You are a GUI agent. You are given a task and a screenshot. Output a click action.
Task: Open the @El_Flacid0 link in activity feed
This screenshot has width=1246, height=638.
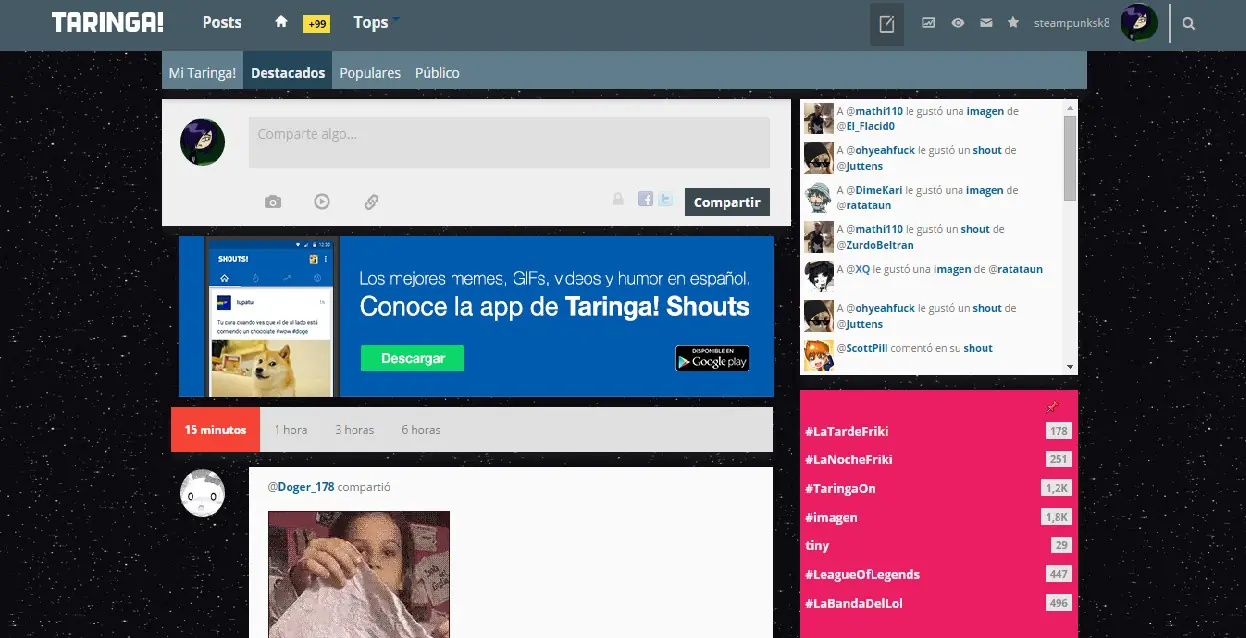[x=865, y=126]
